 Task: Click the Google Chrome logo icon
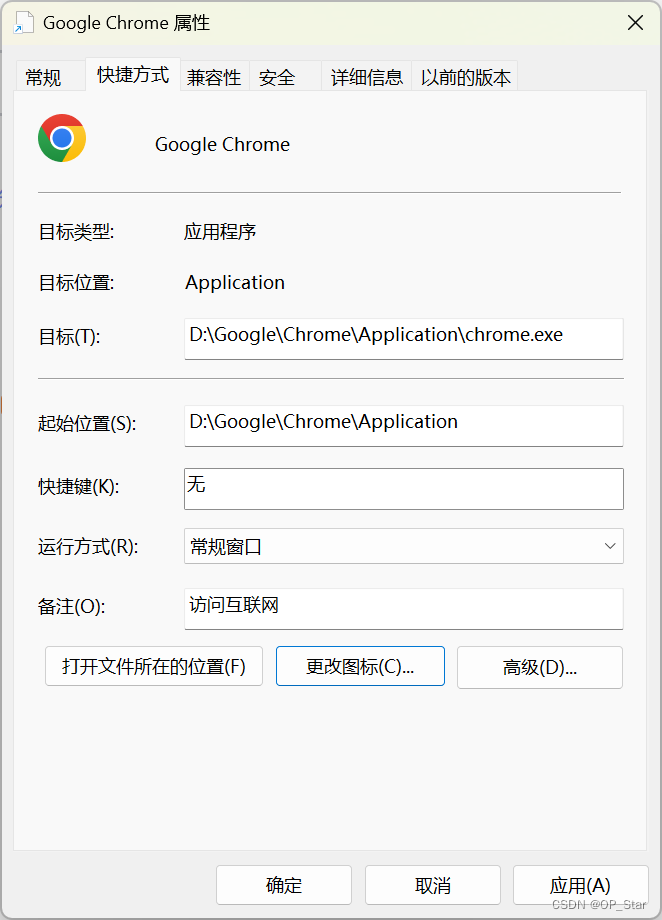[62, 138]
